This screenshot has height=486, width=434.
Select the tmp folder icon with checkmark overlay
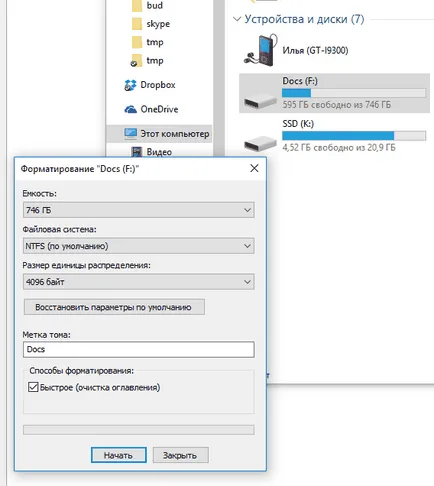[x=136, y=61]
